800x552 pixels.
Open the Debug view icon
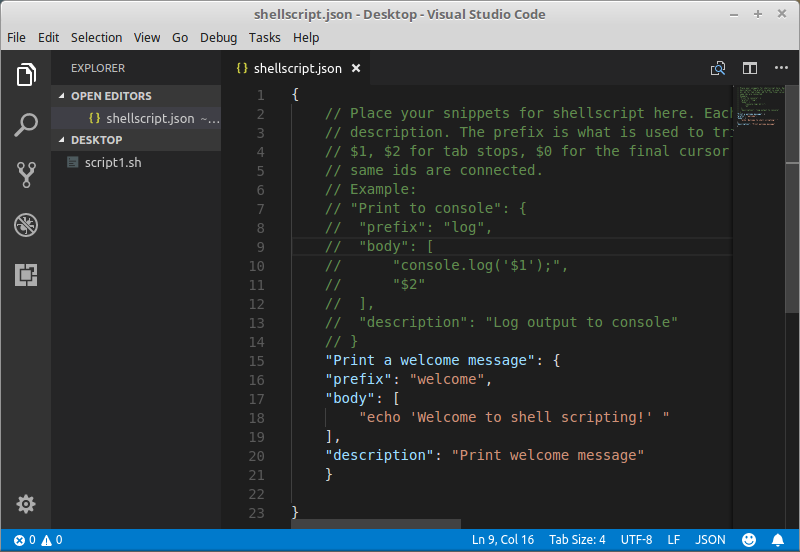pyautogui.click(x=26, y=225)
